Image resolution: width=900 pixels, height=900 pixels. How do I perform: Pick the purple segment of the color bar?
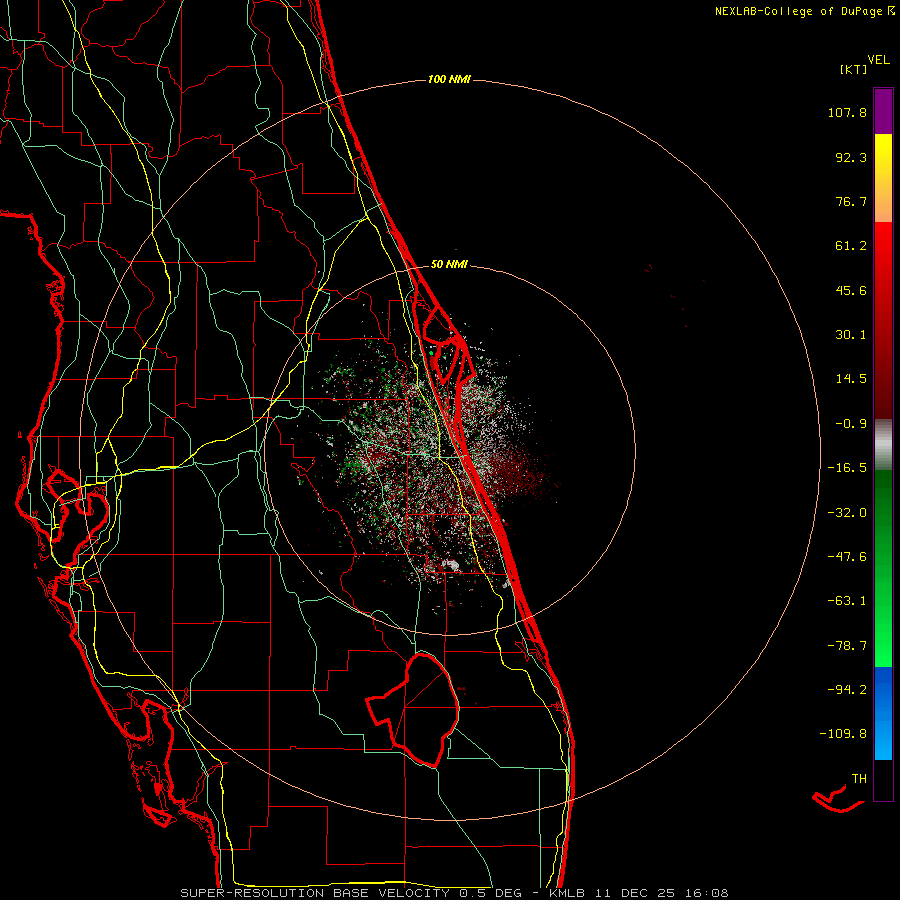pos(883,111)
